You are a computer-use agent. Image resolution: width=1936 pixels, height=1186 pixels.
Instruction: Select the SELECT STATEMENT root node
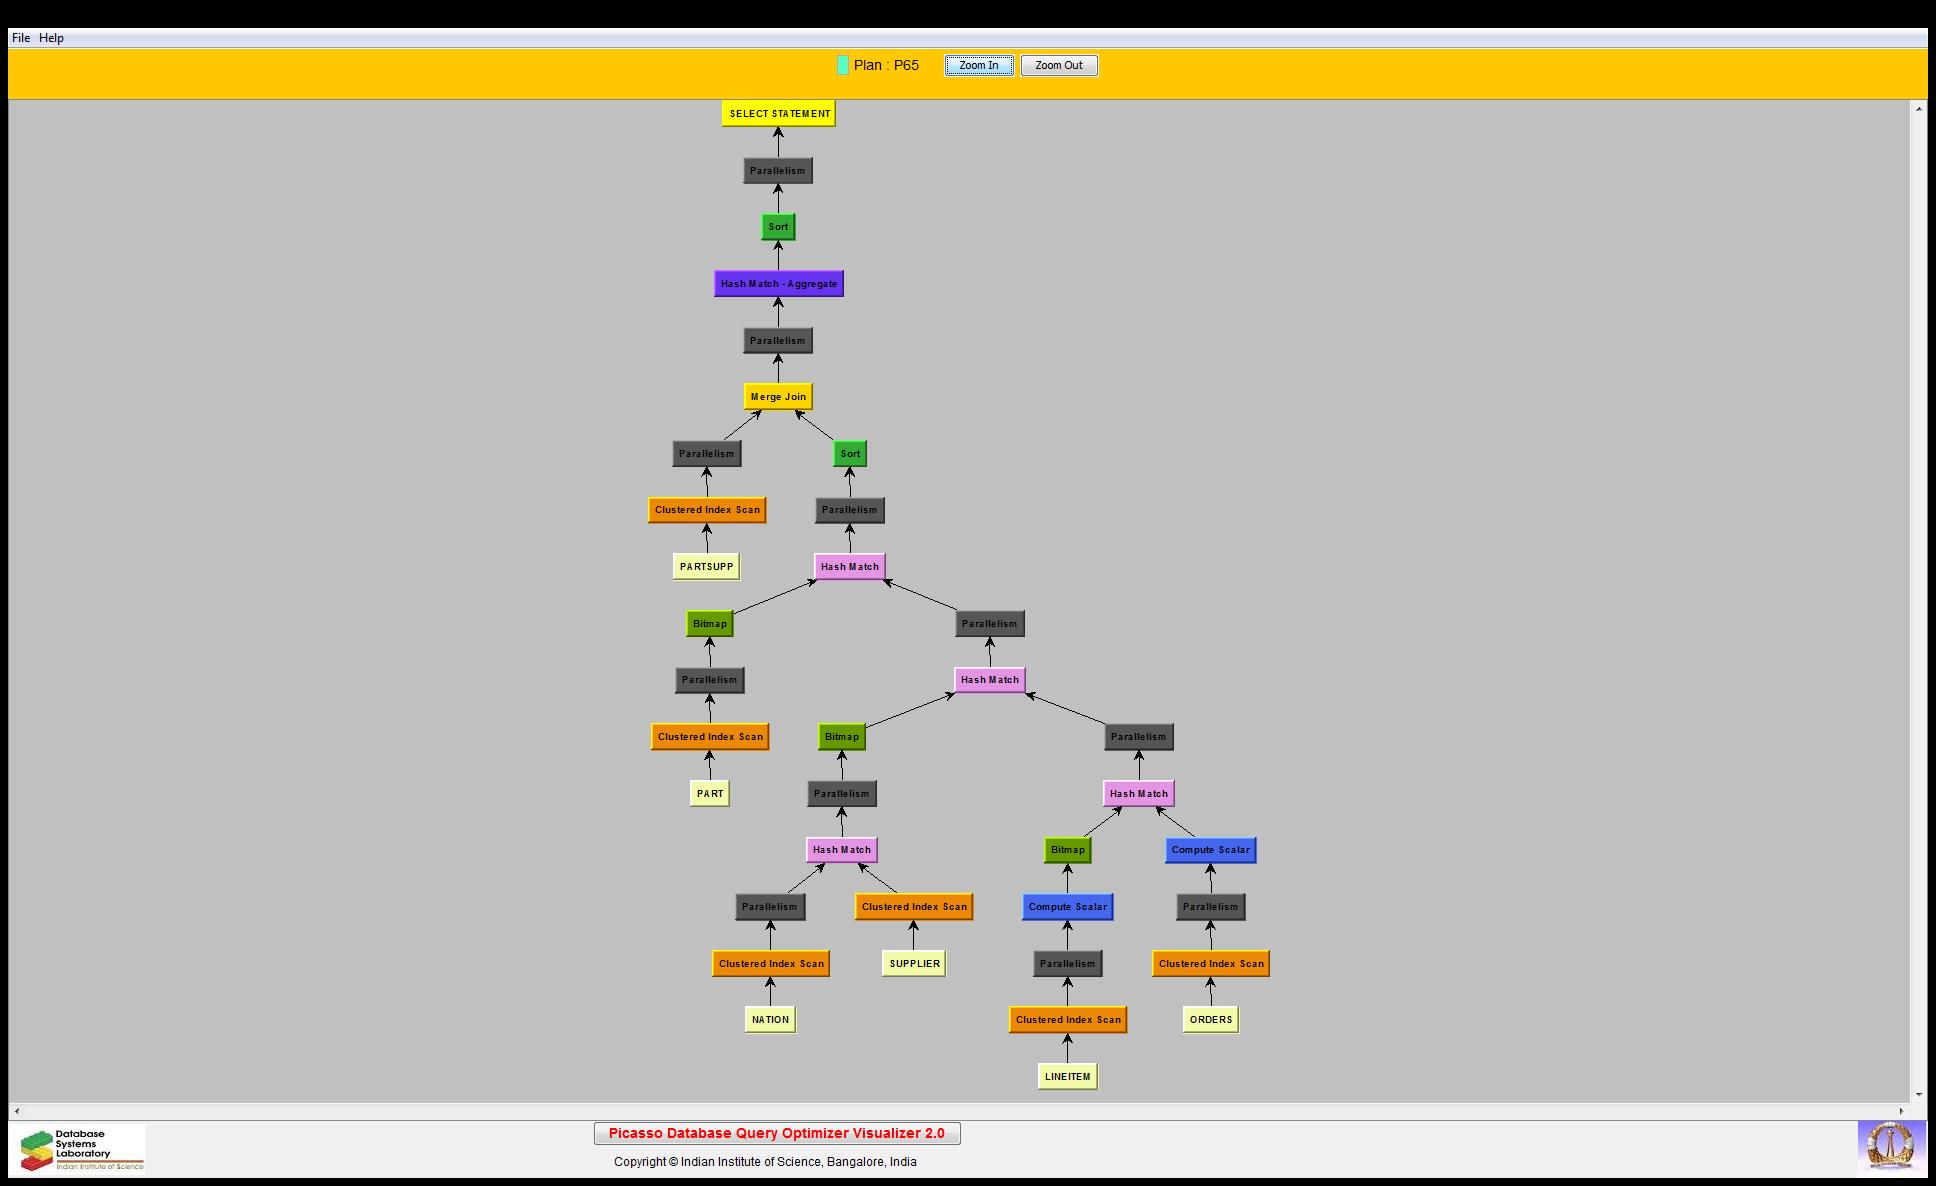(779, 114)
